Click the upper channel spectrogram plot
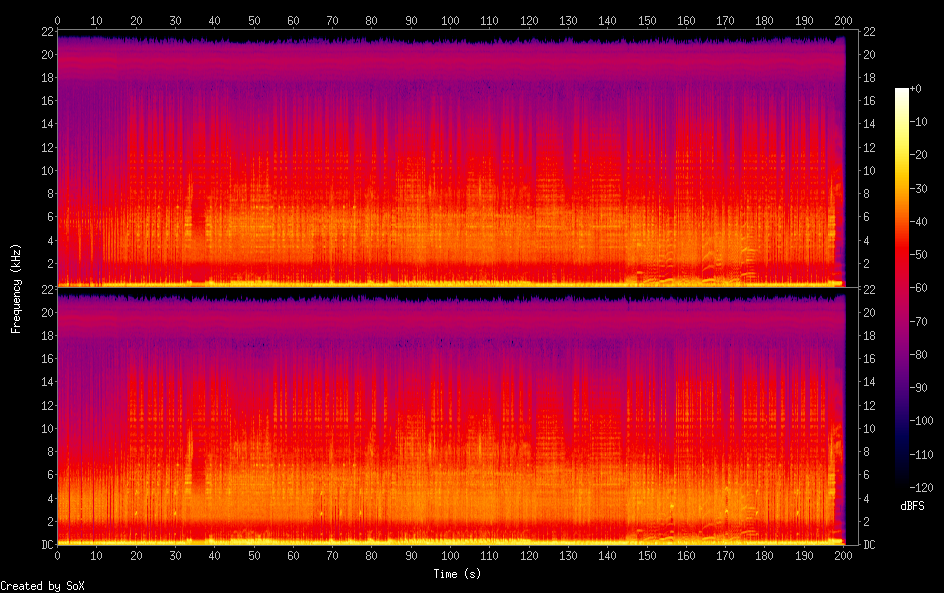Screen dimensions: 944x593 (458, 158)
